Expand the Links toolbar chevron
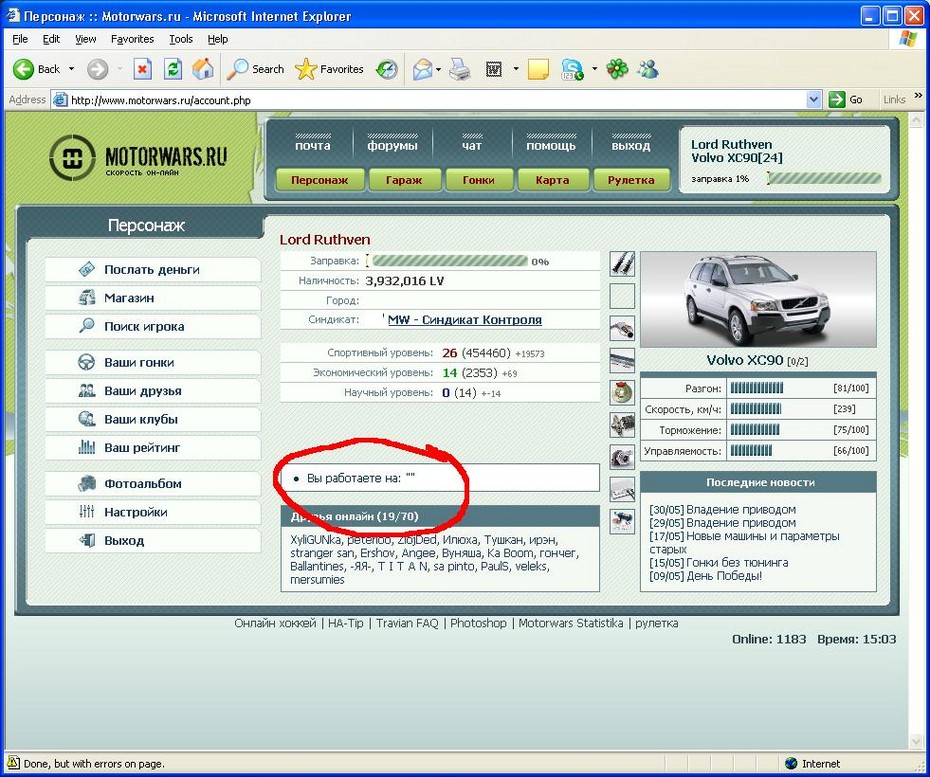 pos(919,95)
